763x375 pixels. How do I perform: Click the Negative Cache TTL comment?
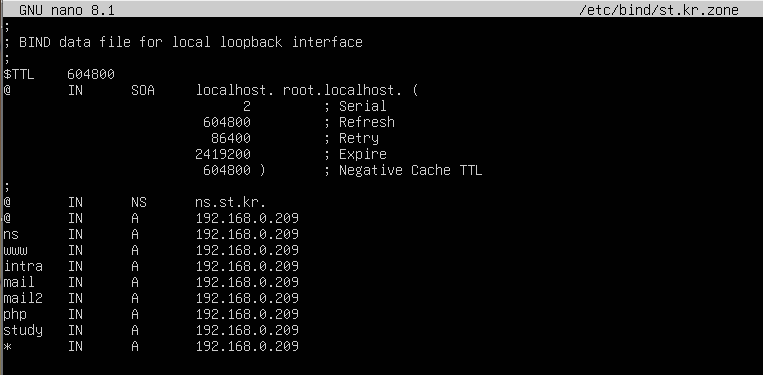pos(410,170)
